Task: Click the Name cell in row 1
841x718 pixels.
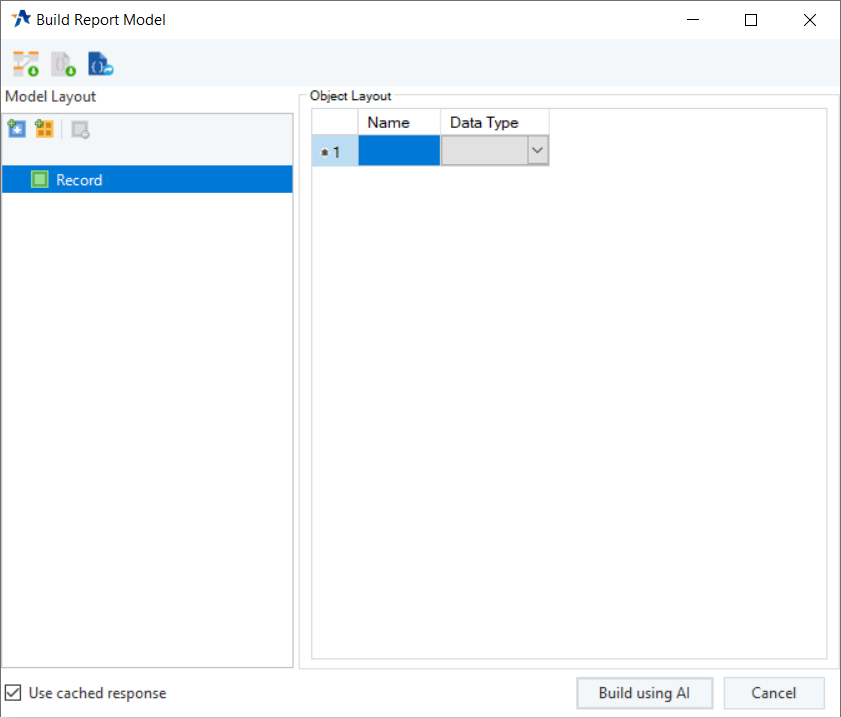Action: [x=399, y=151]
